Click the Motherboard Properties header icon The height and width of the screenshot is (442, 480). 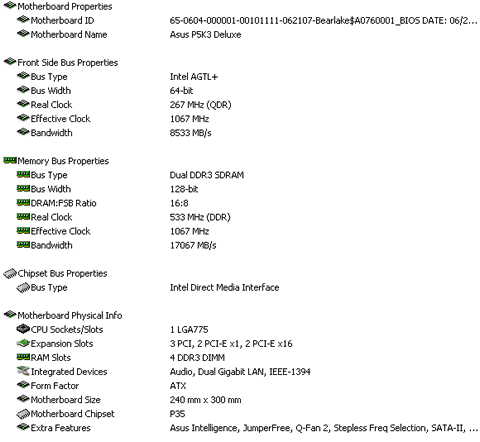(10, 5)
